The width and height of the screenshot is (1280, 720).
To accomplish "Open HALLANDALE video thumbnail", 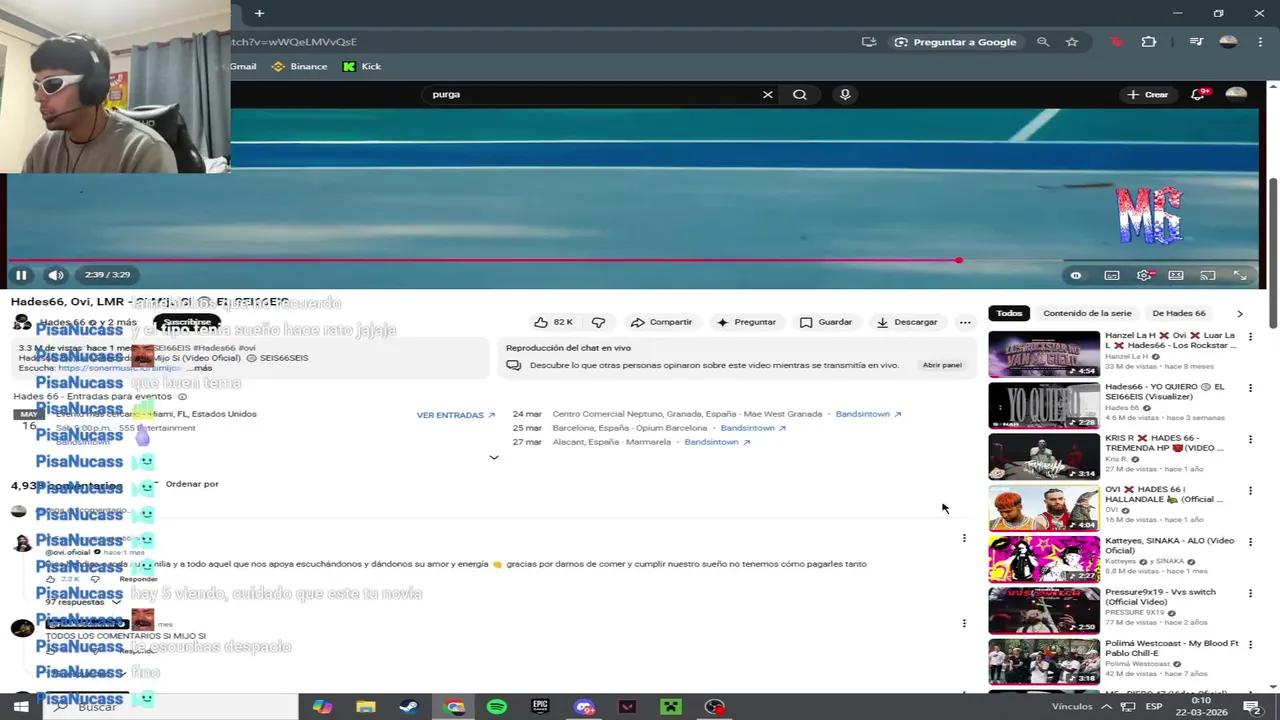I will [1044, 508].
